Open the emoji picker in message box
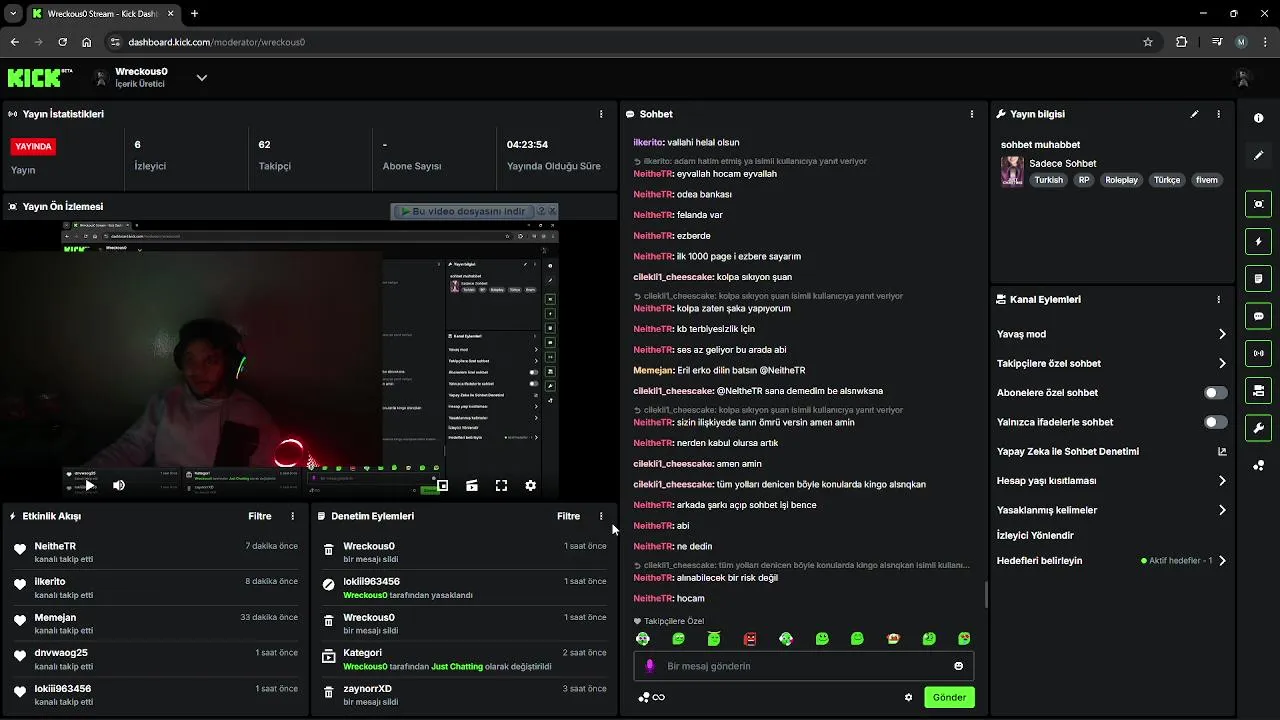Screen dimensions: 1280x720 [959, 666]
